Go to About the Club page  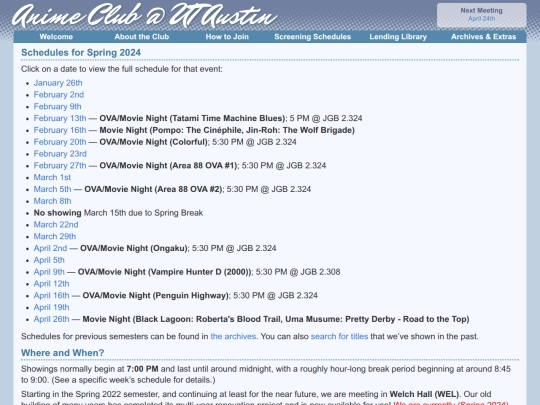[142, 37]
